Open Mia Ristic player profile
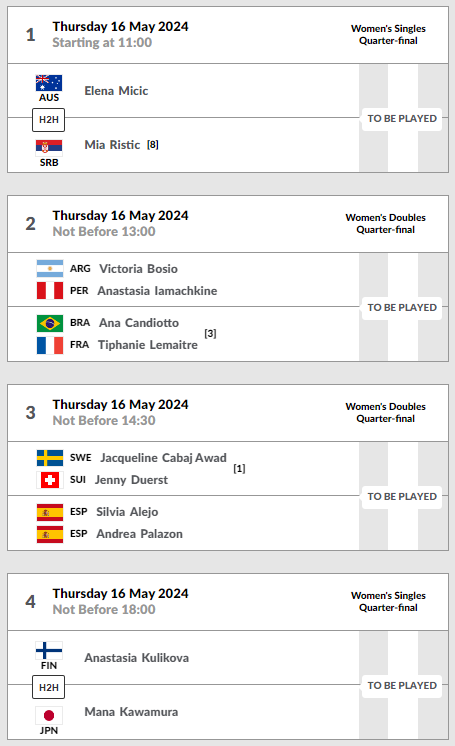Screen dimensions: 455x746 [112, 145]
